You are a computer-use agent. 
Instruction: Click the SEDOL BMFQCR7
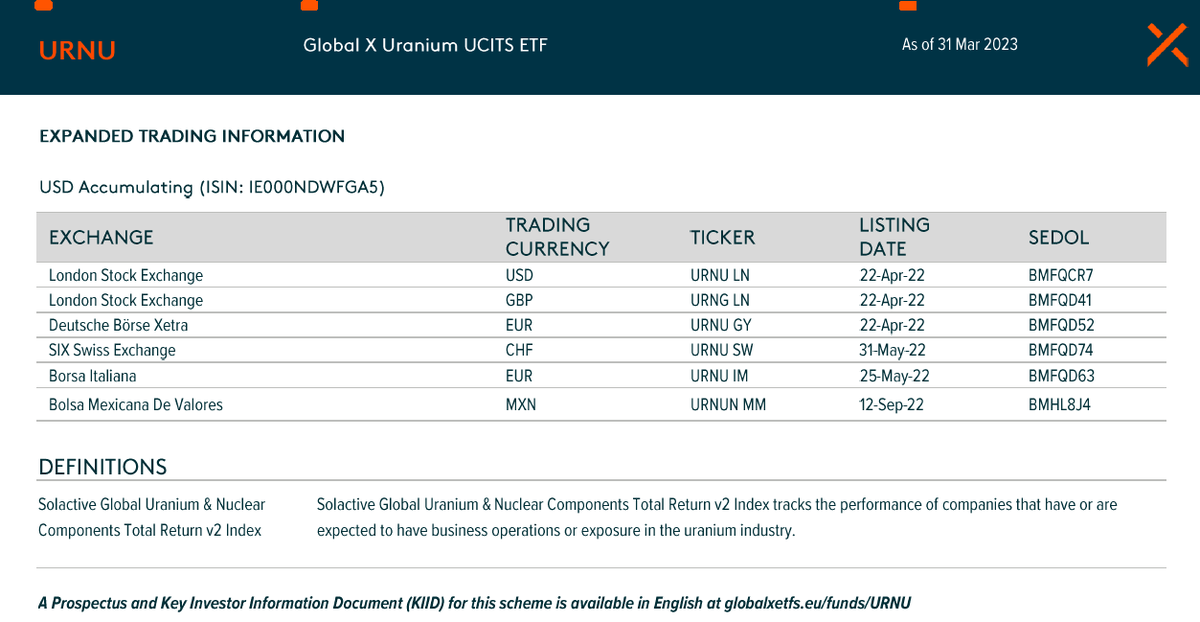pos(1061,275)
